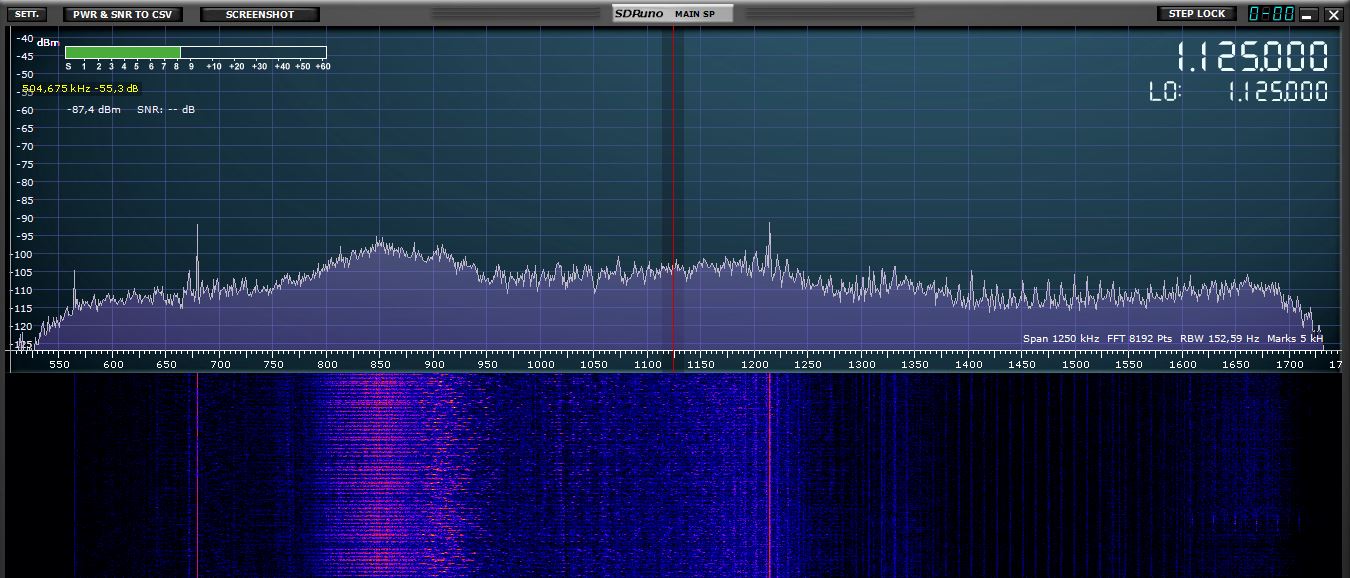Click the 1000 frequency axis label

pos(541,365)
